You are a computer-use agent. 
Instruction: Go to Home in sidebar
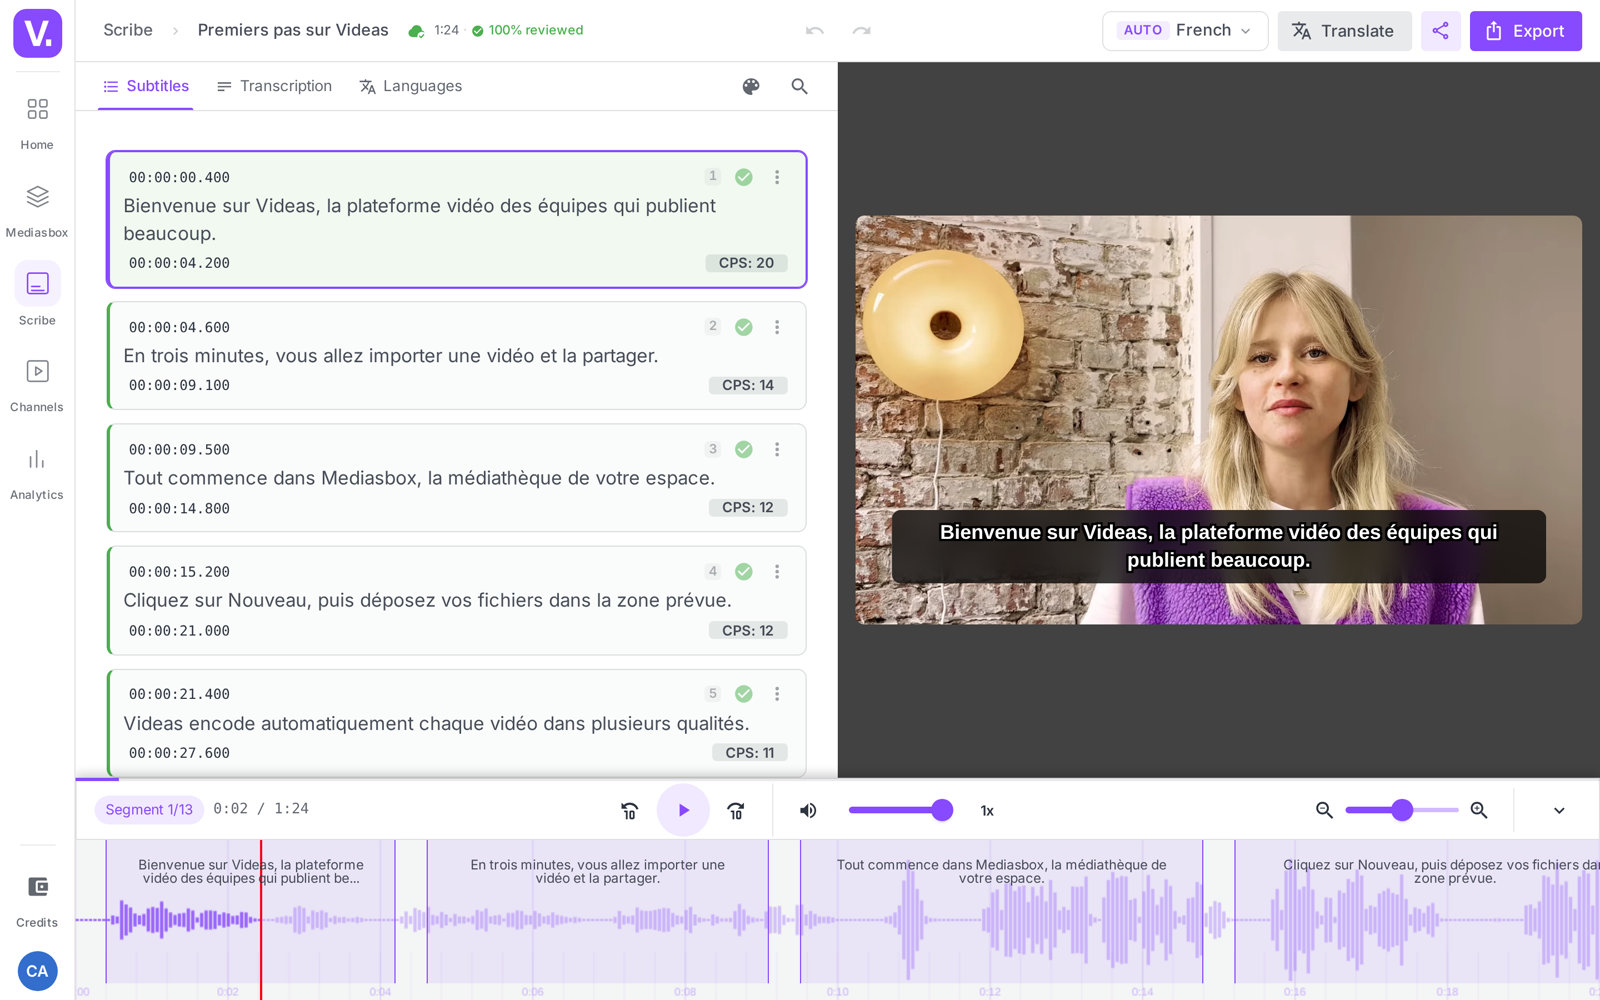(x=37, y=123)
